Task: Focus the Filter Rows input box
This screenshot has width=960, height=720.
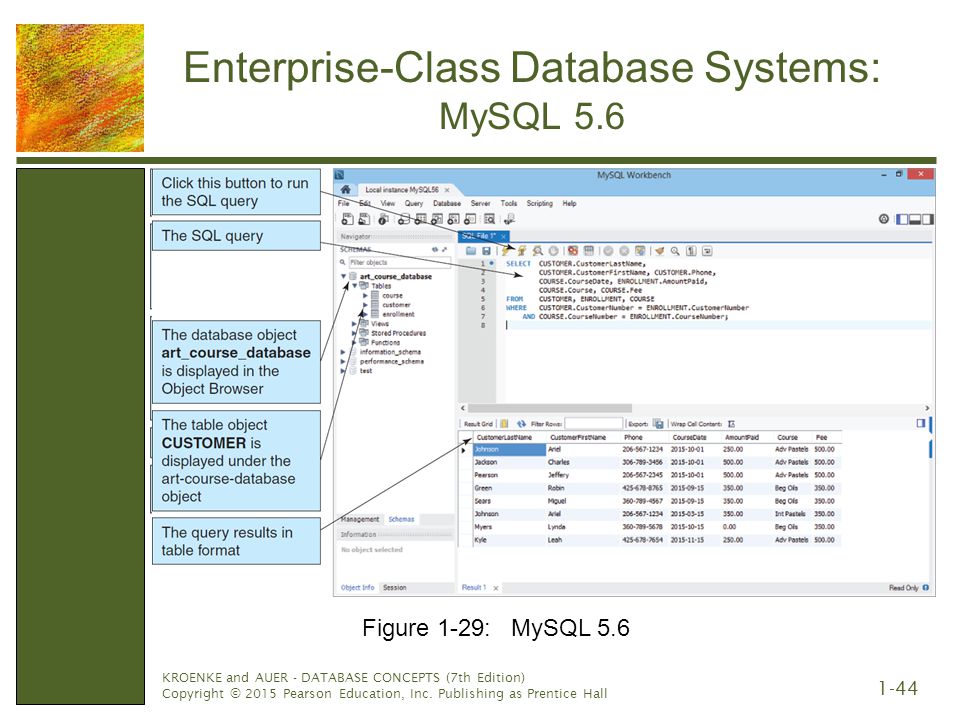Action: pos(593,424)
